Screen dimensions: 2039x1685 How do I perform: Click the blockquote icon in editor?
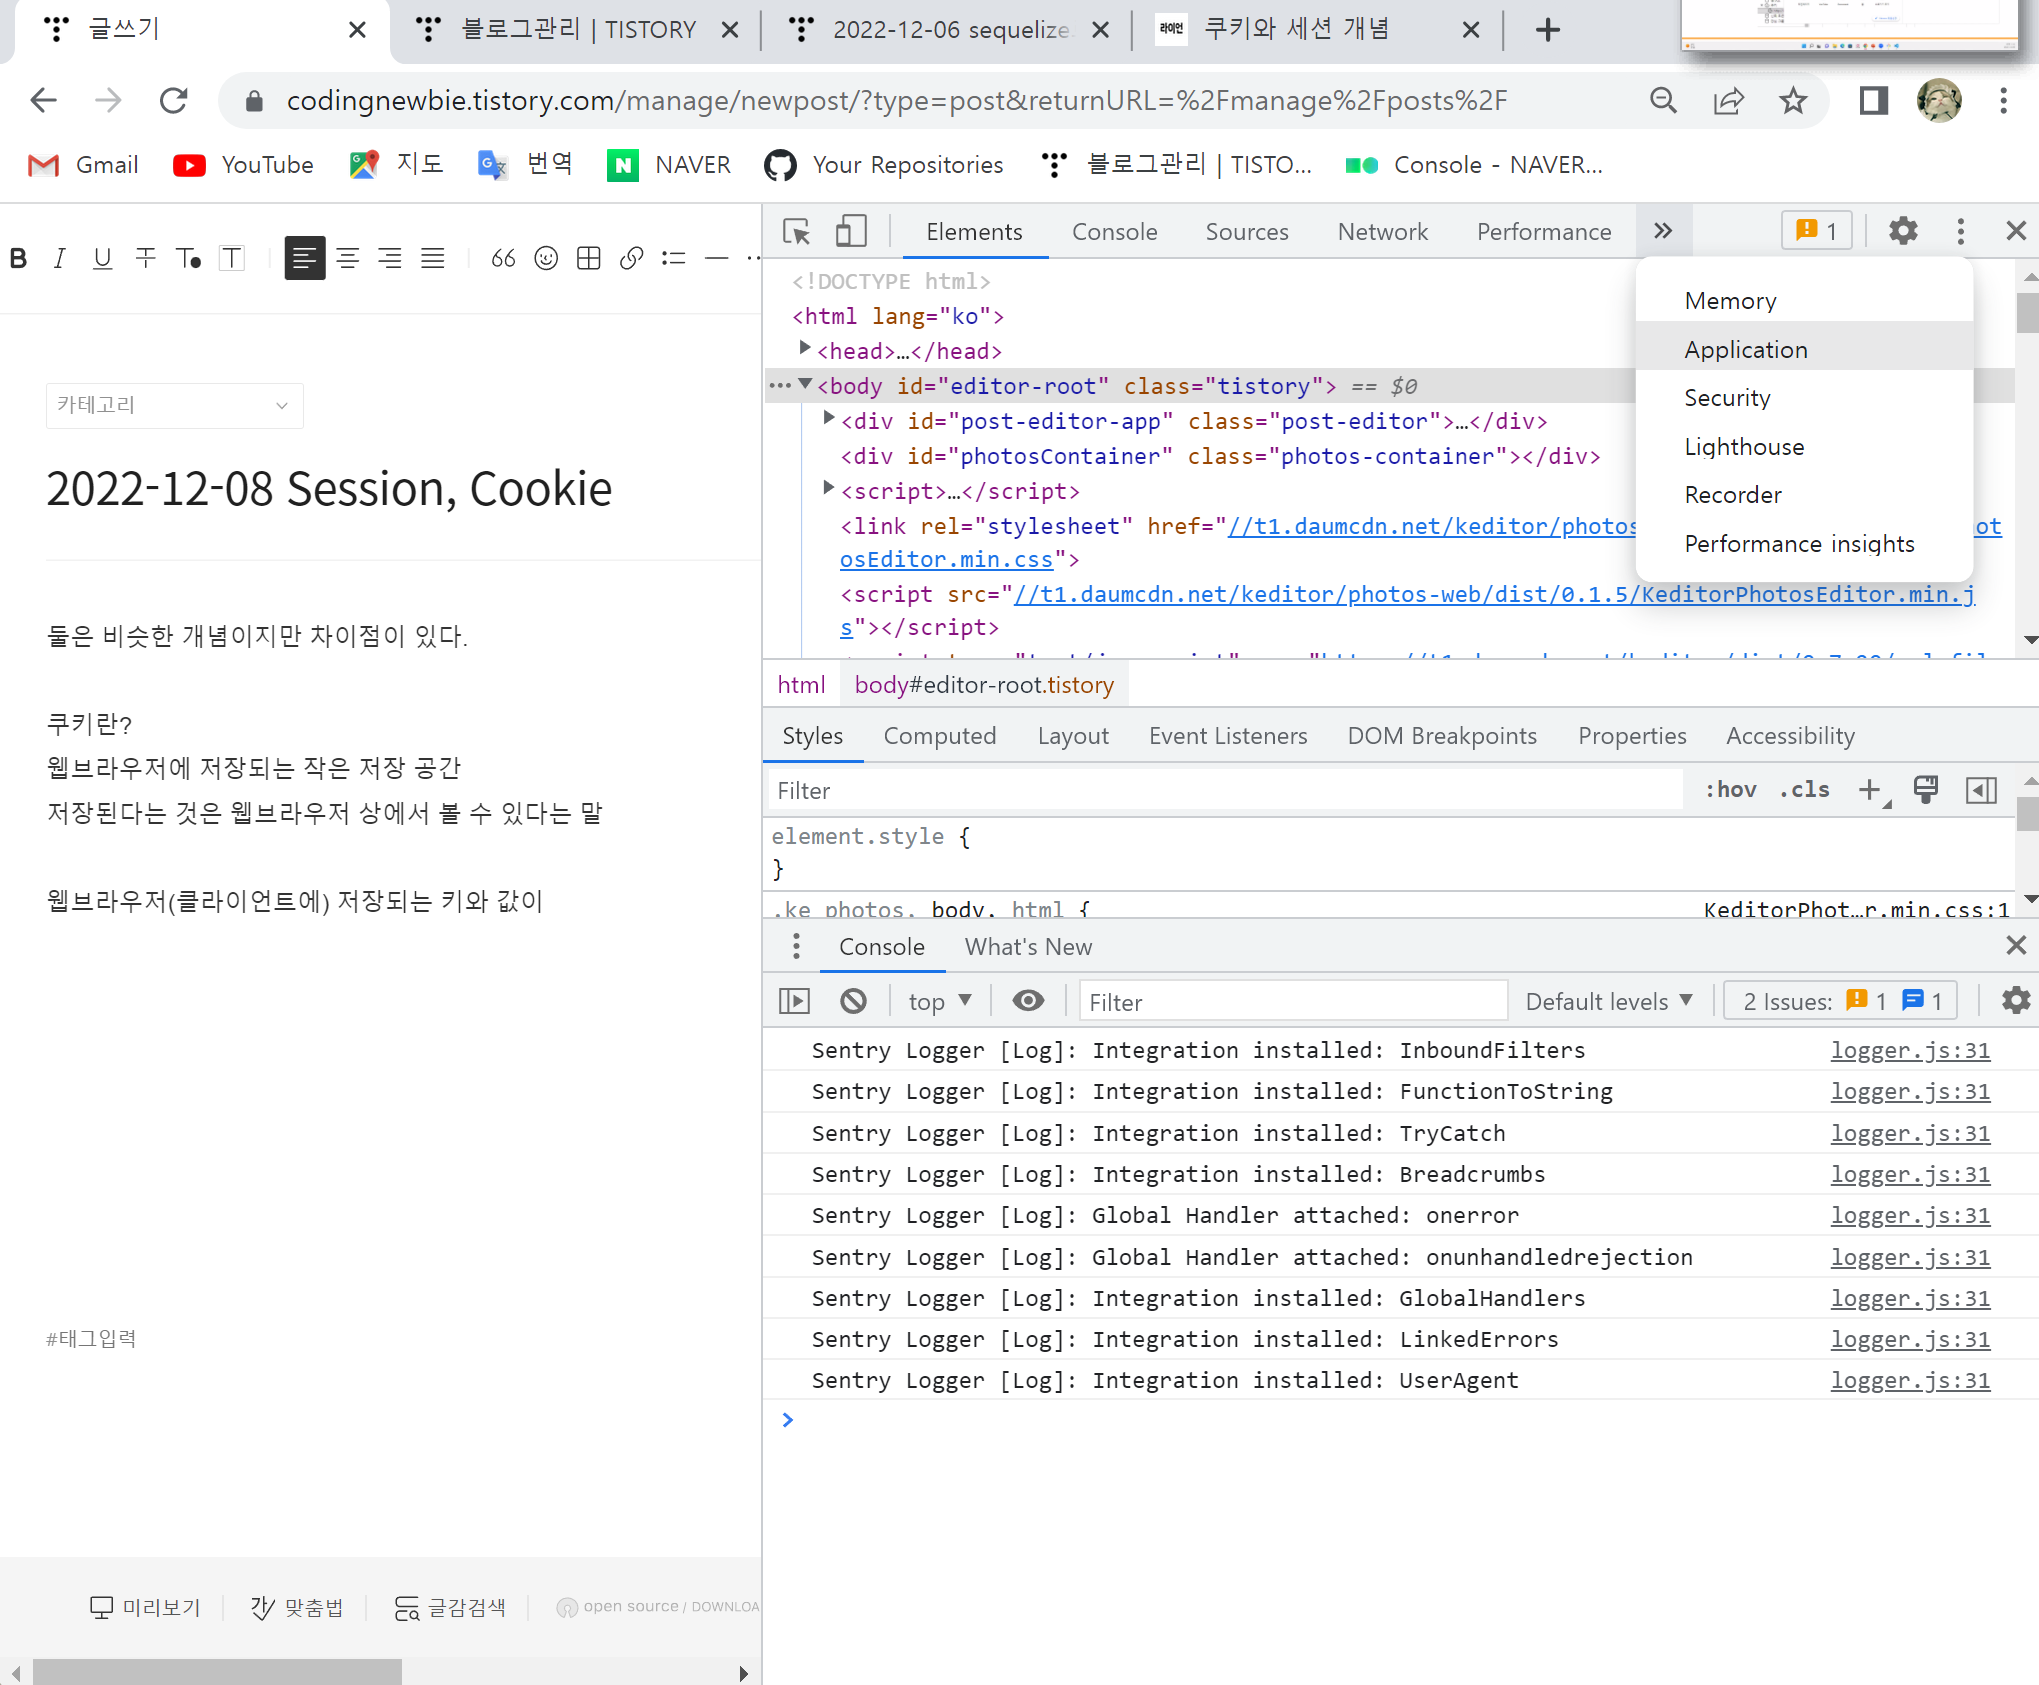(503, 259)
